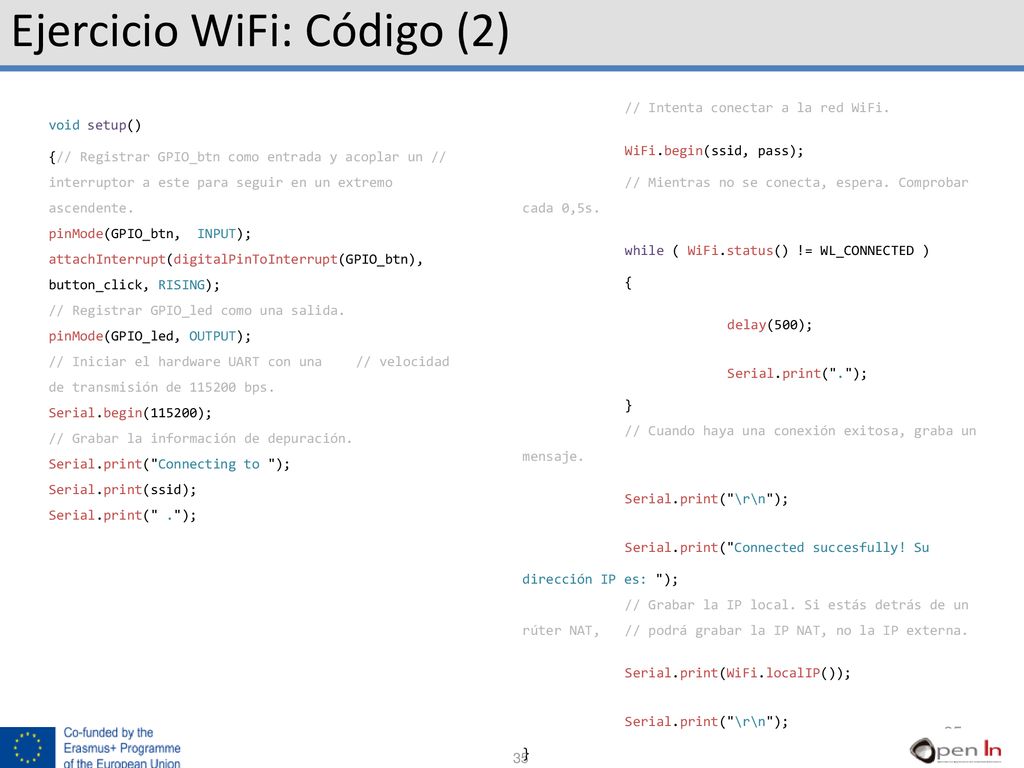Click the "cada 0,5s." comment text
The image size is (1024, 768).
tap(560, 208)
